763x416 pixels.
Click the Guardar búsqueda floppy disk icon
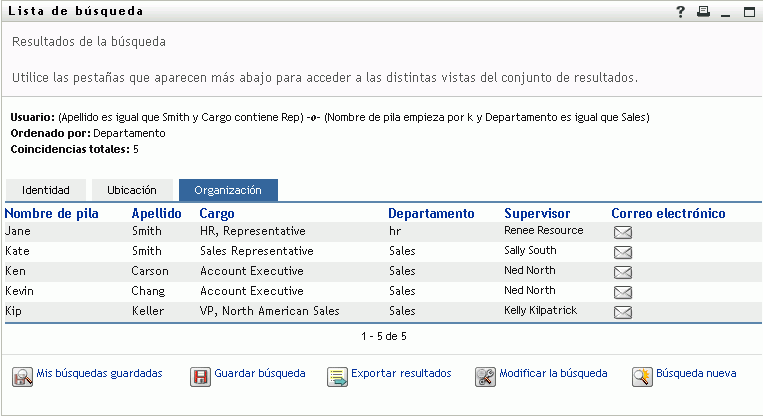tap(201, 376)
